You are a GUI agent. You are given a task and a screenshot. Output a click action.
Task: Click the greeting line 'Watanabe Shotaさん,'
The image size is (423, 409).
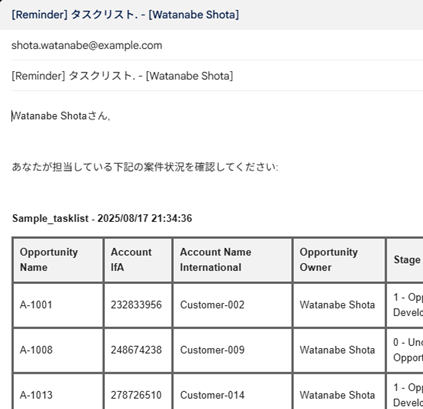[x=61, y=116]
